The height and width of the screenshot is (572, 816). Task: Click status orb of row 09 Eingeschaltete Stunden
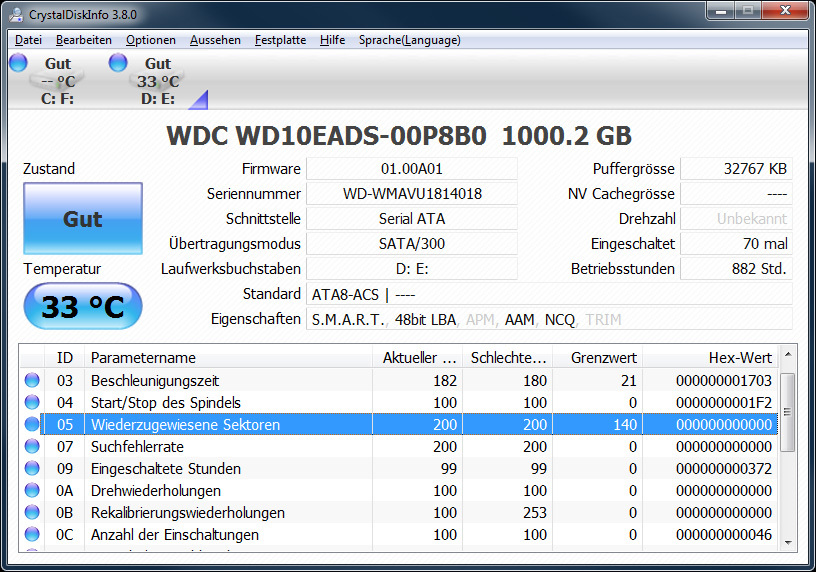click(x=32, y=468)
